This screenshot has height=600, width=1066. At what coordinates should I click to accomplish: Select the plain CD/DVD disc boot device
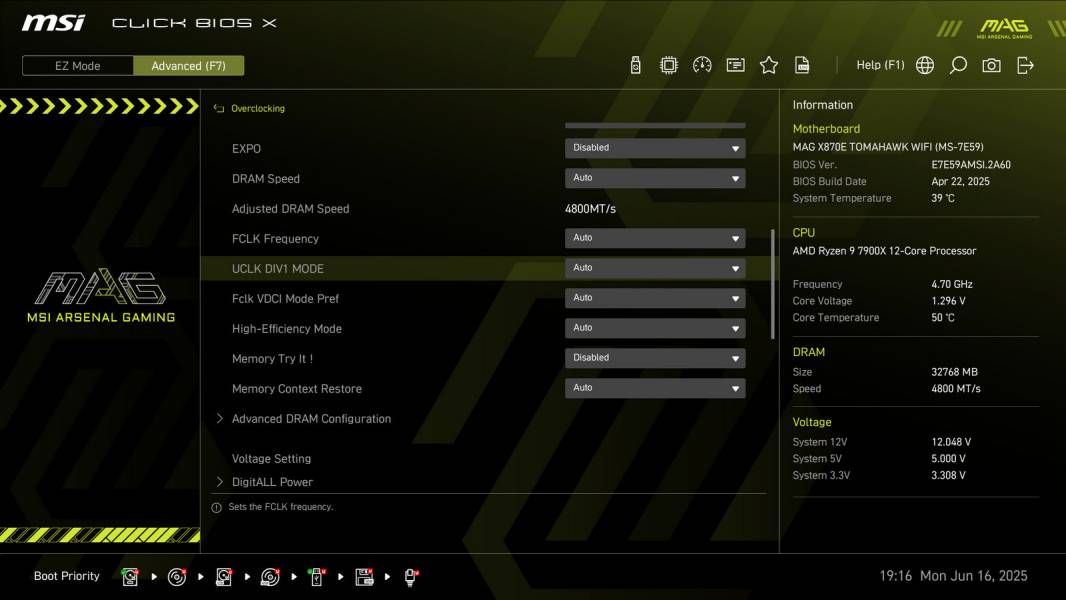177,577
